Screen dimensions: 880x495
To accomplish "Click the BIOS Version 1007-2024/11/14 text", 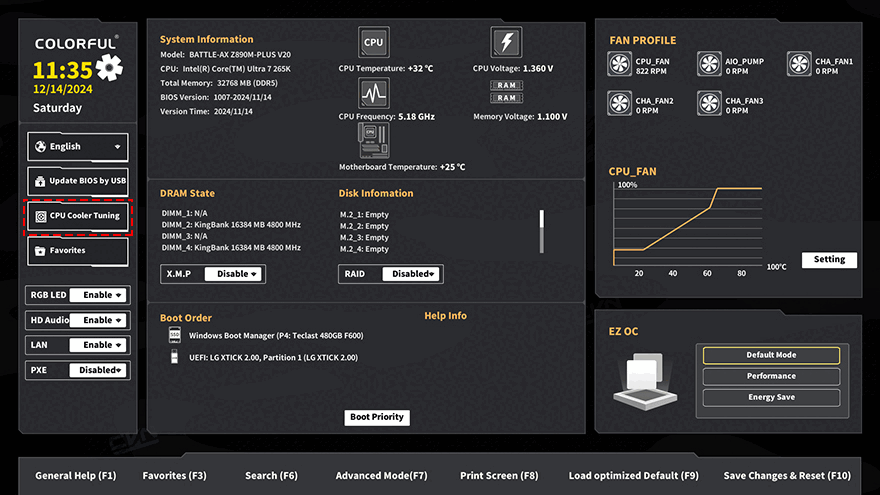I will click(x=216, y=97).
